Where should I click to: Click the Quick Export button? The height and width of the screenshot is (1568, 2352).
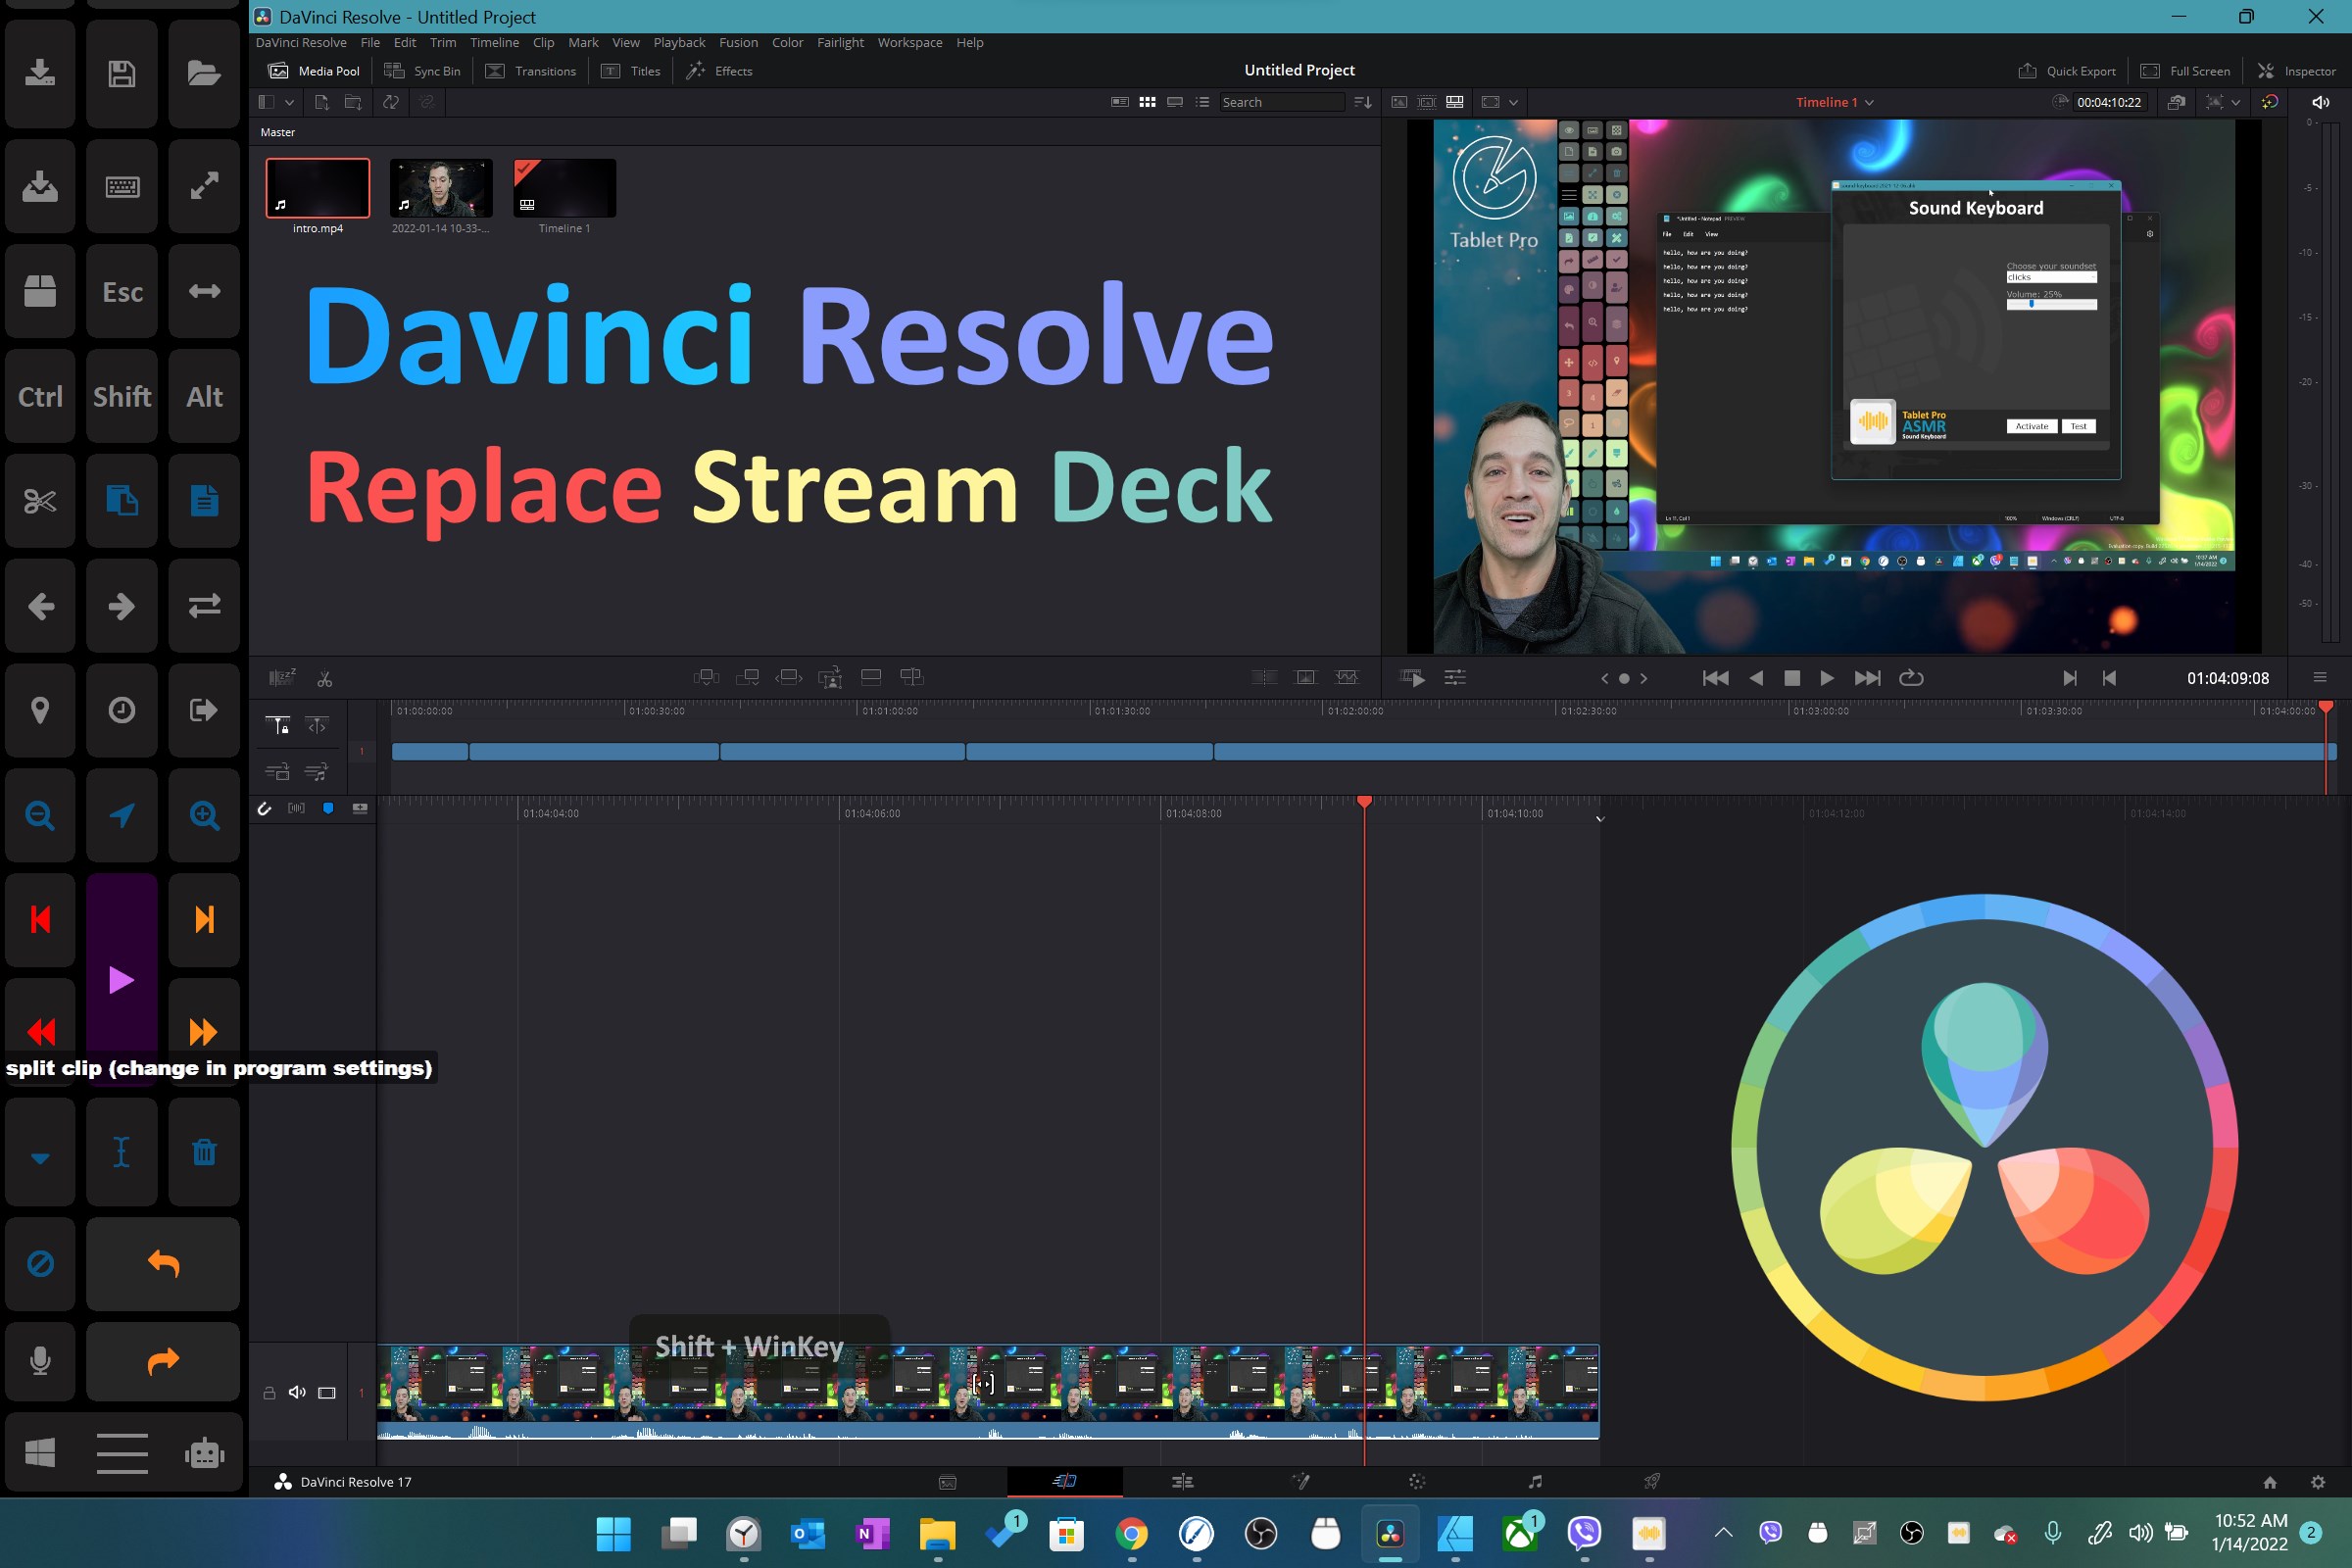(x=2066, y=71)
